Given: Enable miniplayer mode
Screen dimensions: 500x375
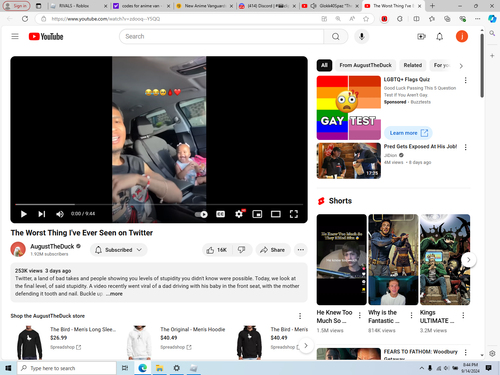Looking at the screenshot, I should 257,214.
